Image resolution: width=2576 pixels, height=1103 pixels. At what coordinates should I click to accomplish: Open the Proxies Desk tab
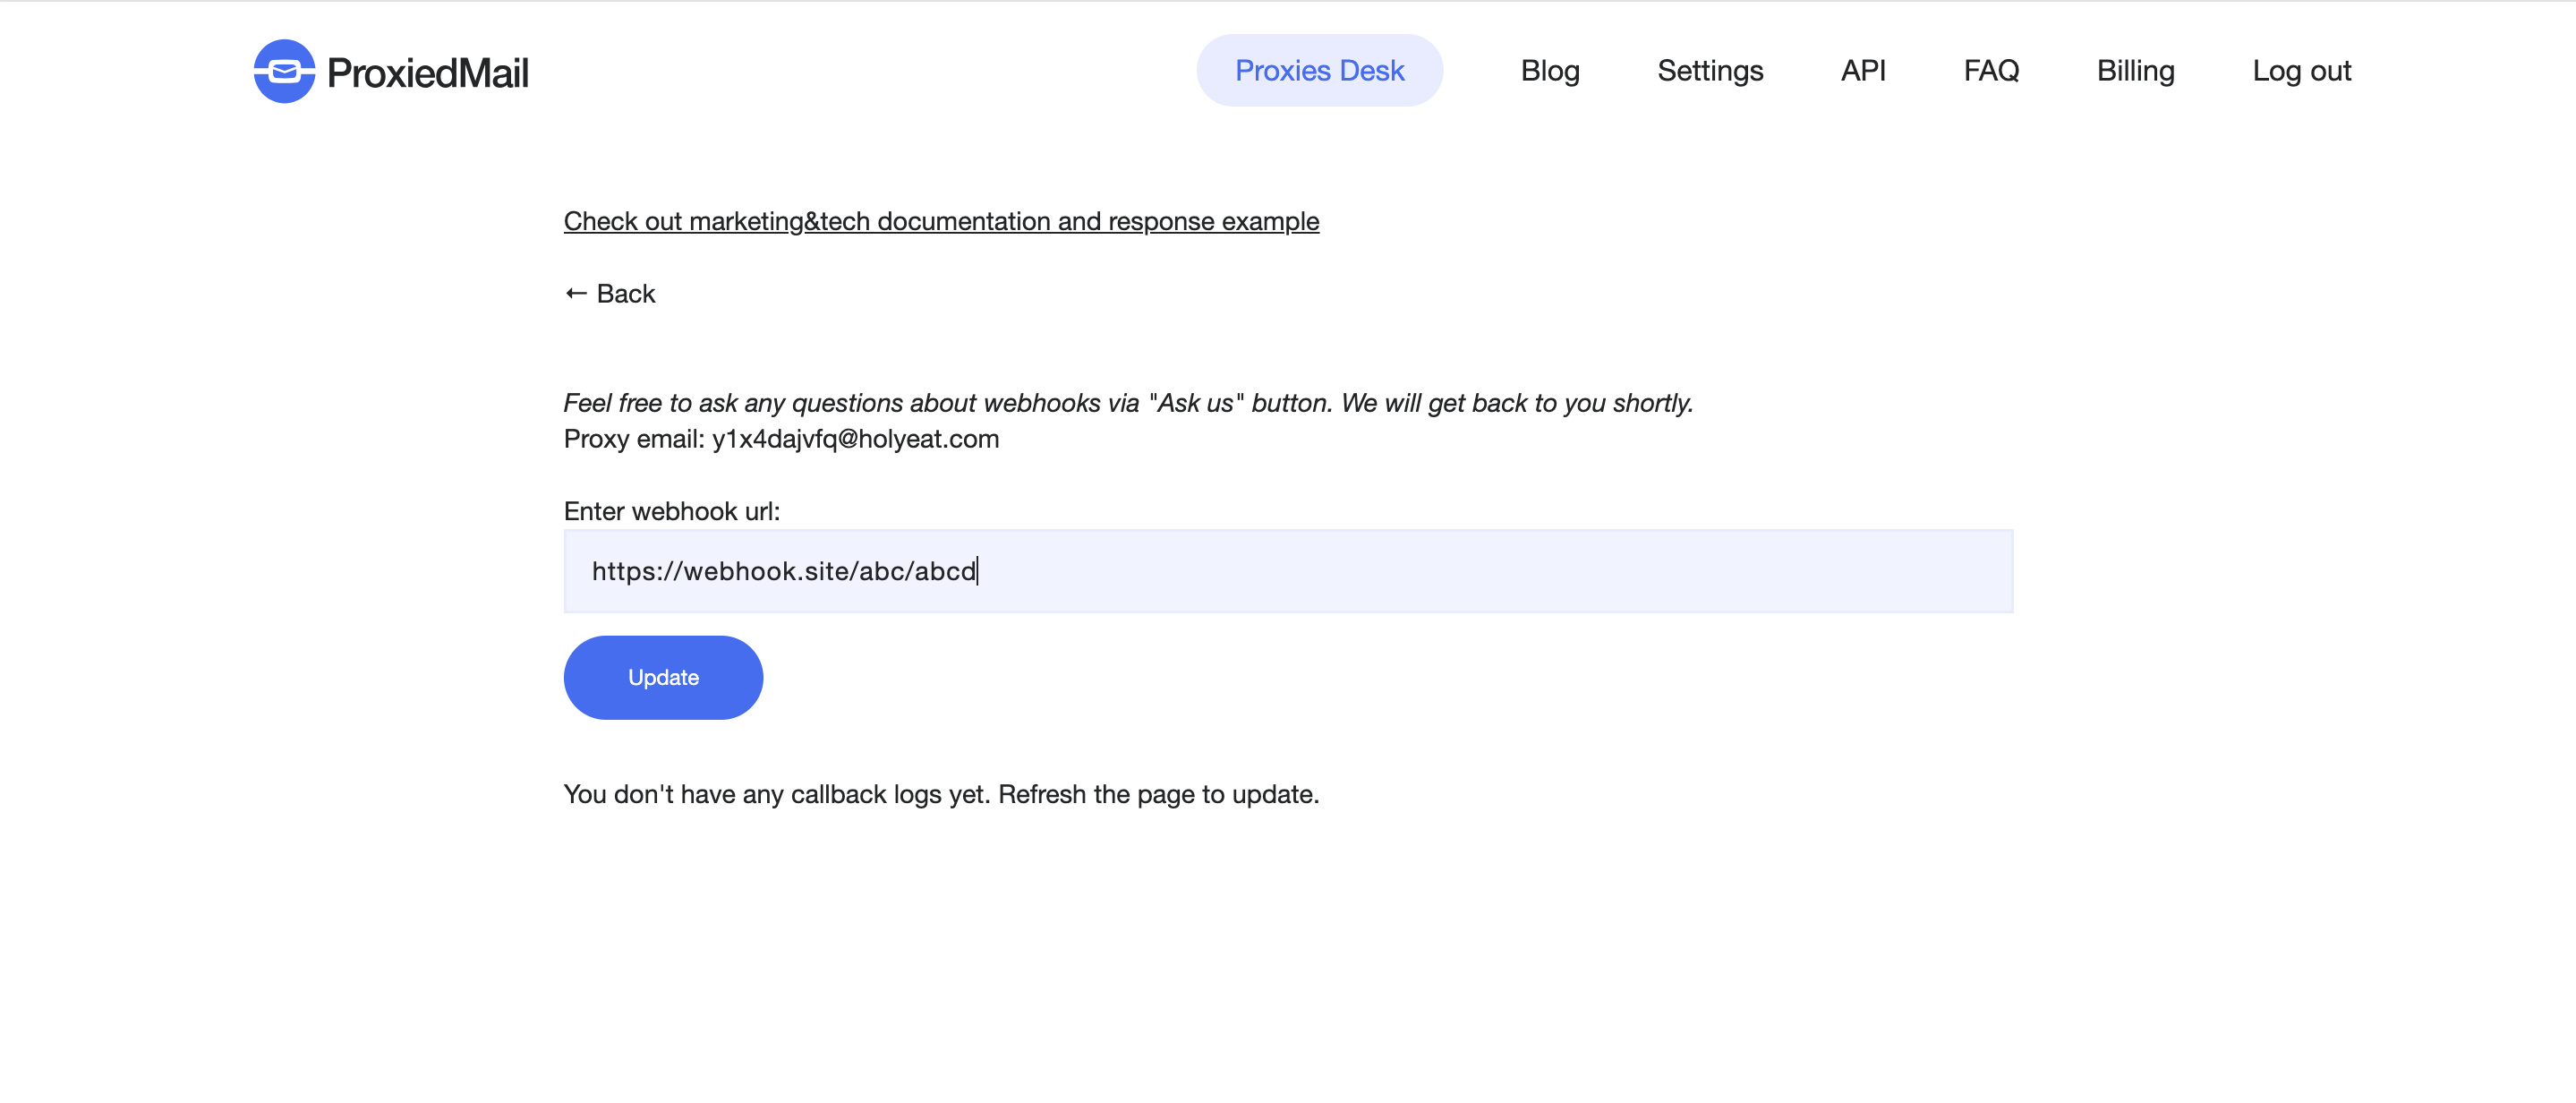point(1319,71)
